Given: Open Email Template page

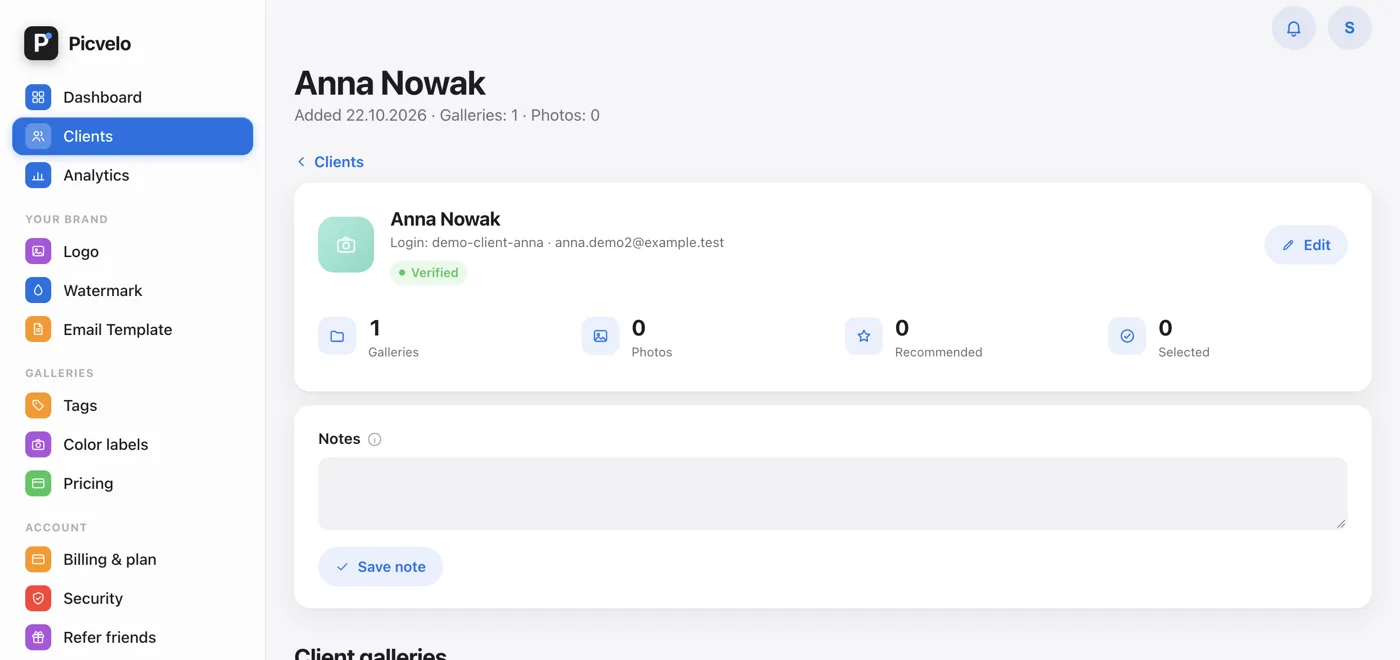Looking at the screenshot, I should click(132, 329).
